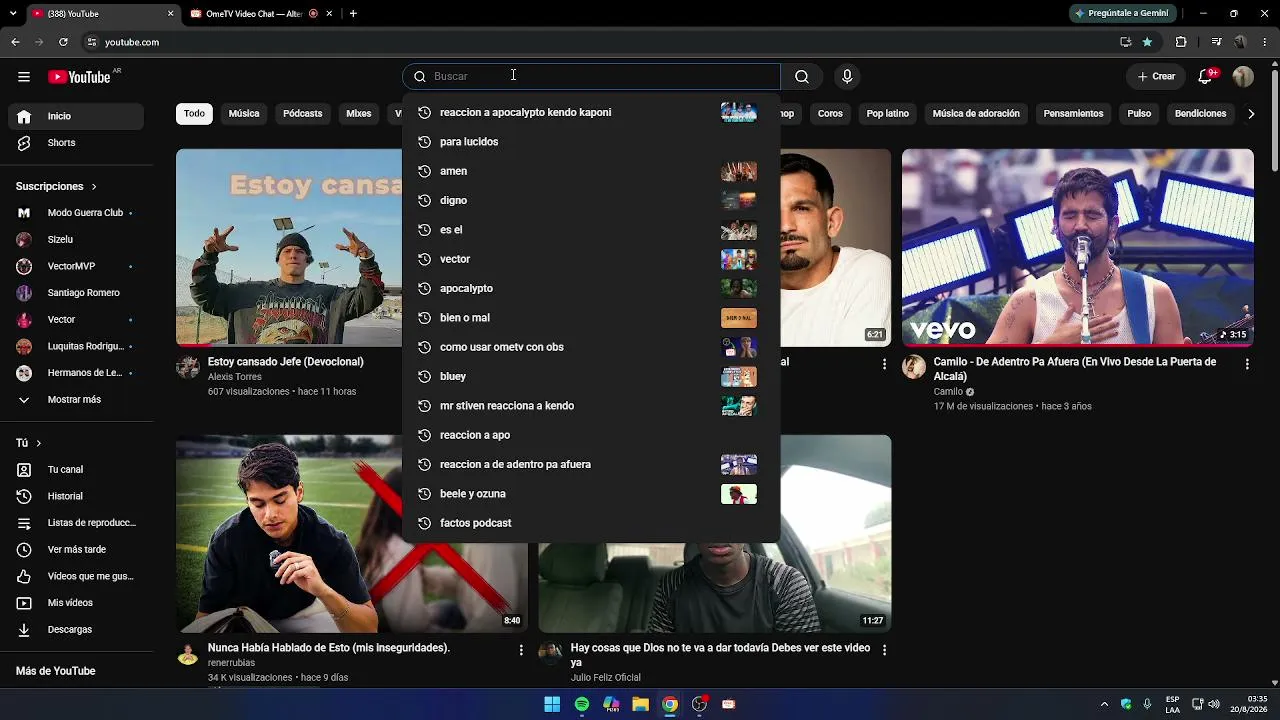Image resolution: width=1280 pixels, height=720 pixels.
Task: Open the browser extensions puzzle icon
Action: point(1181,42)
